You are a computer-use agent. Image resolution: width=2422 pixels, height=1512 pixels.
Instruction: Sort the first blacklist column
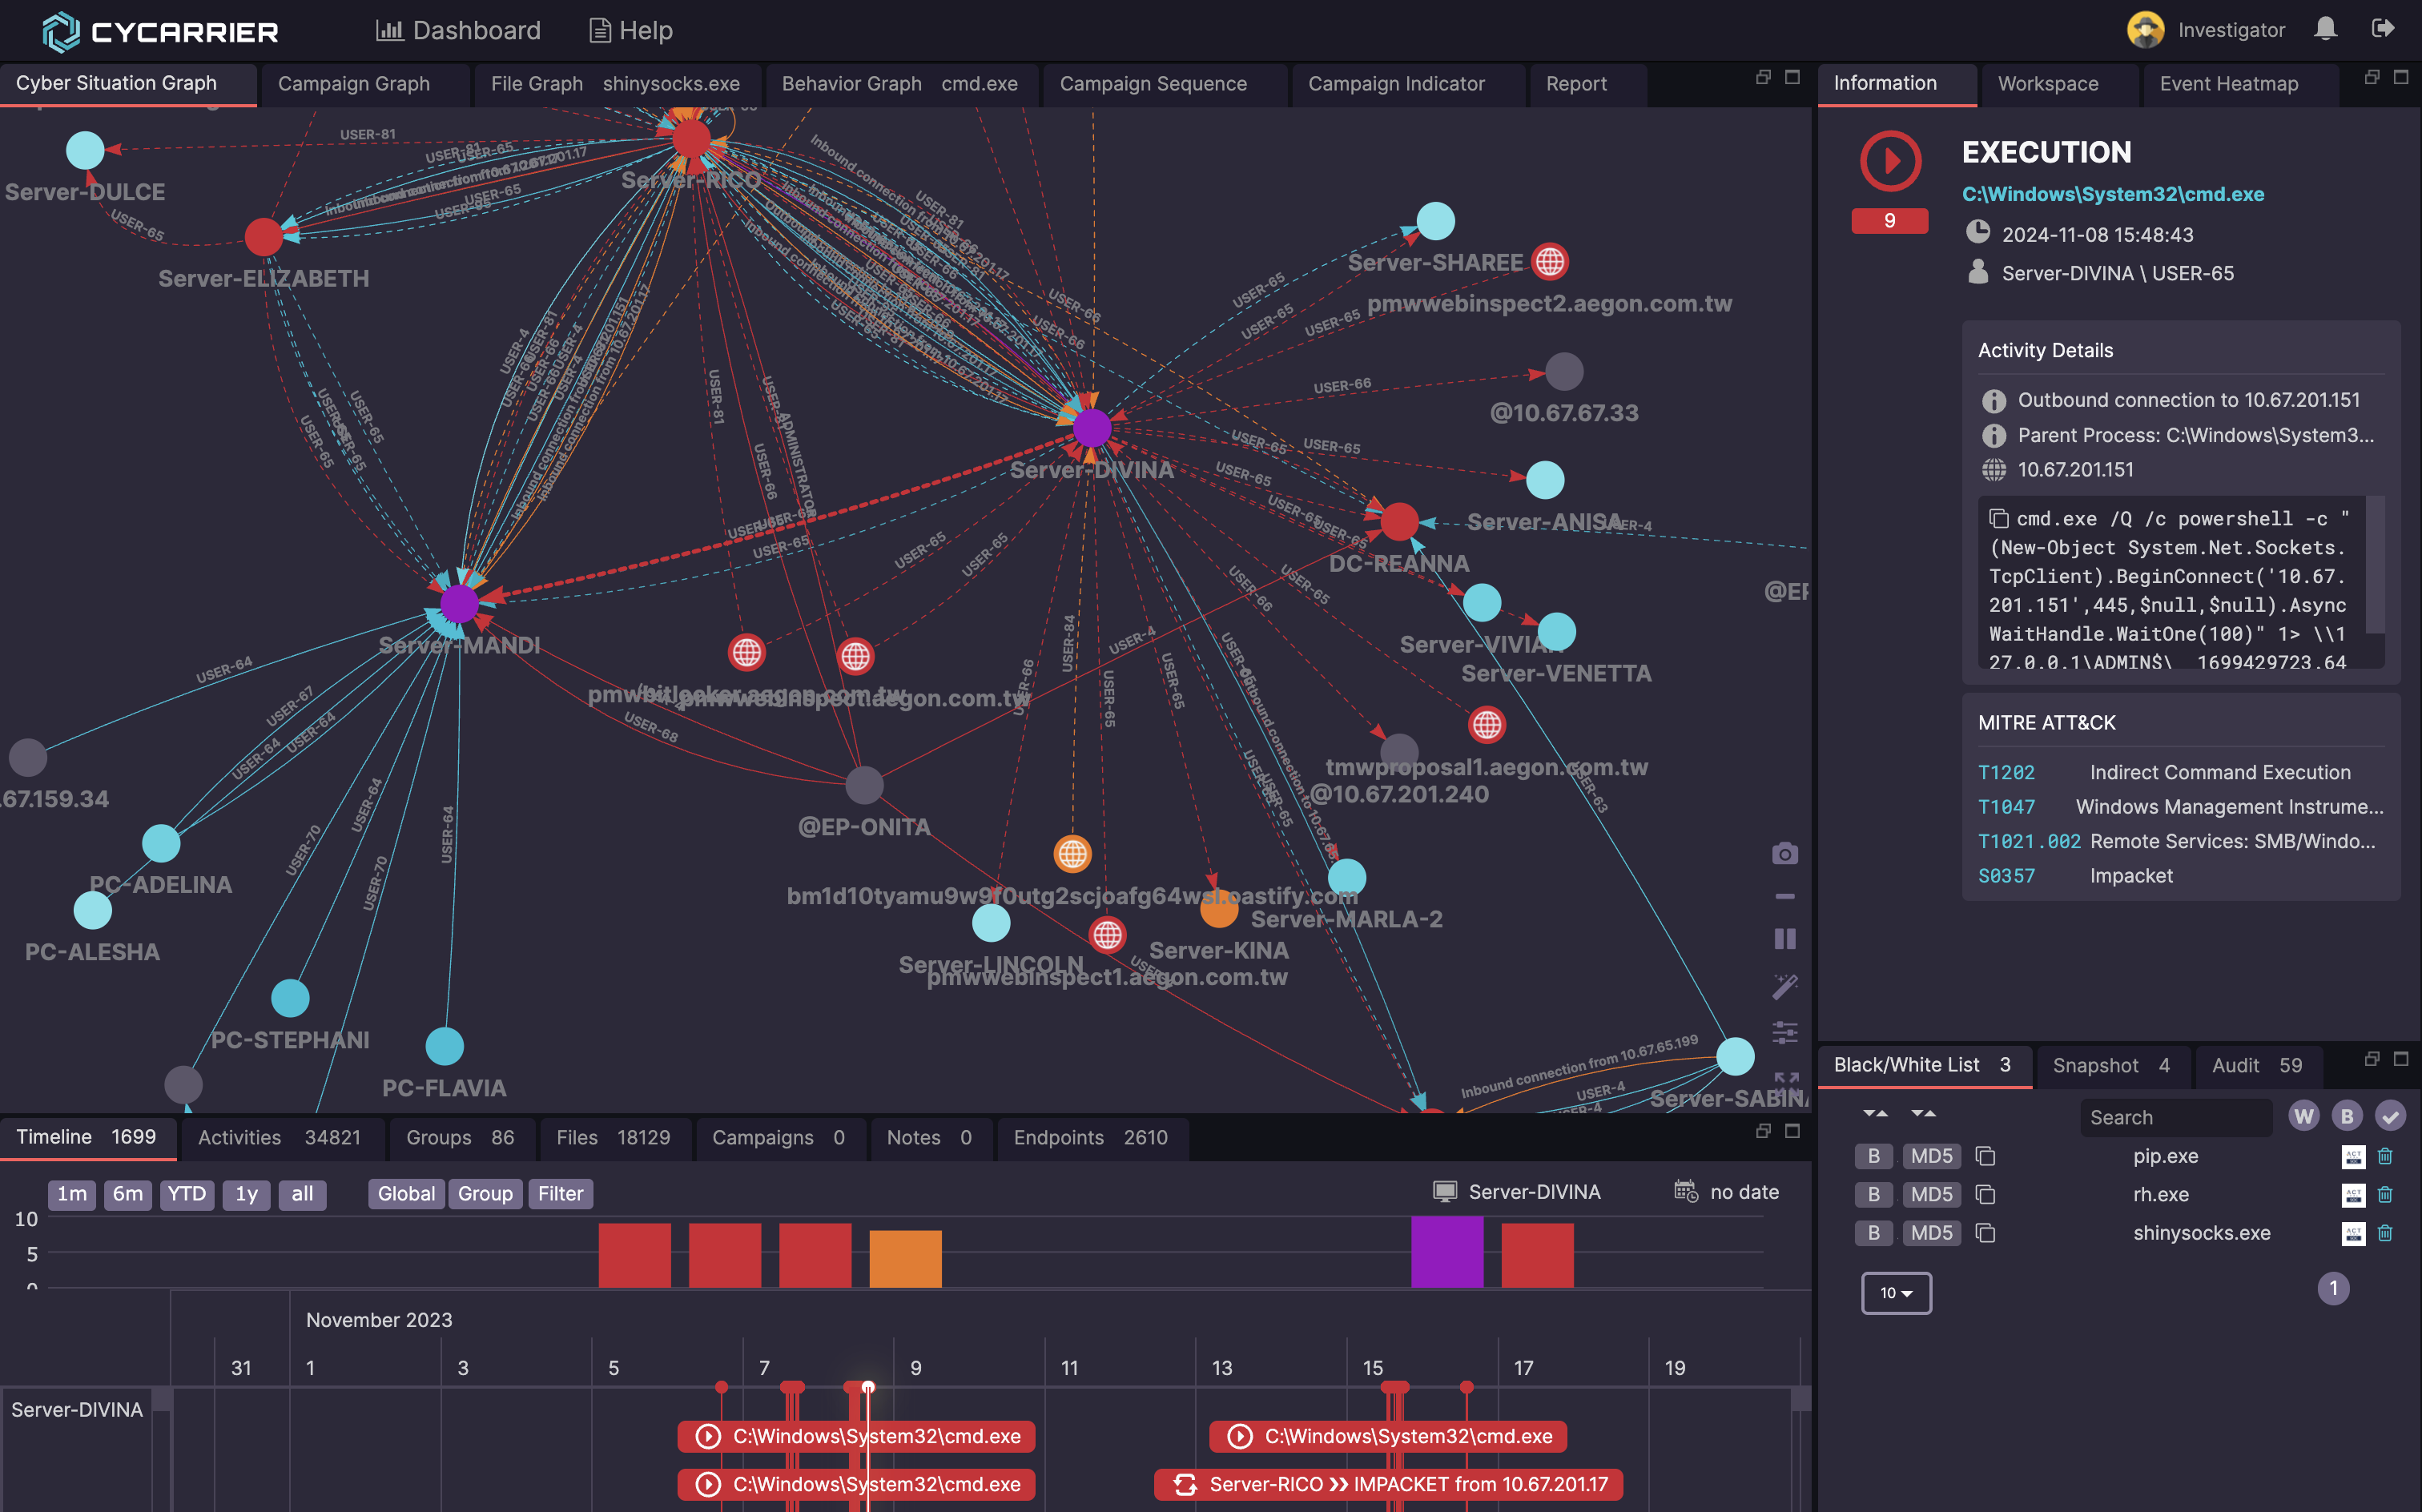1875,1113
